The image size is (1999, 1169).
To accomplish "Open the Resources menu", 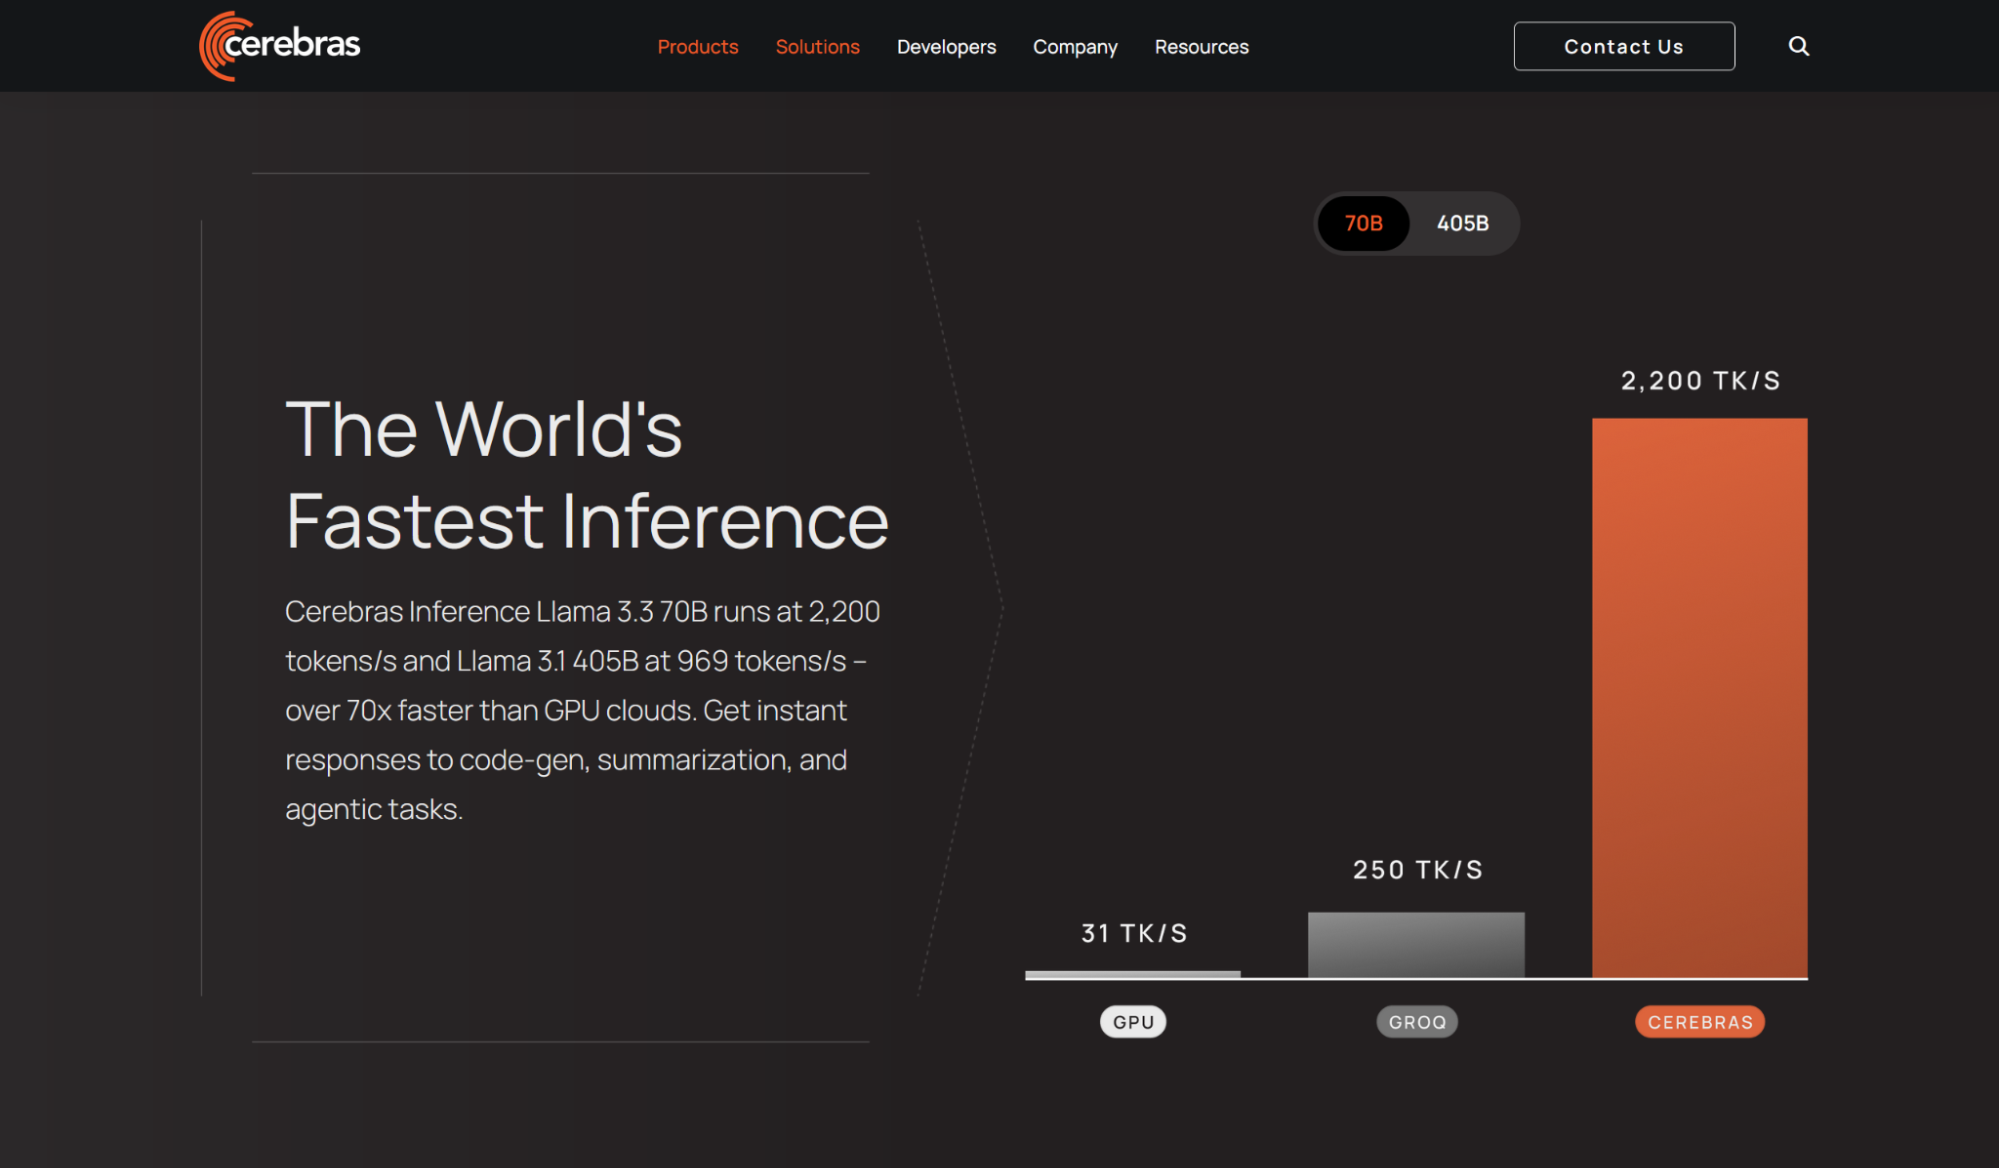I will pos(1201,47).
